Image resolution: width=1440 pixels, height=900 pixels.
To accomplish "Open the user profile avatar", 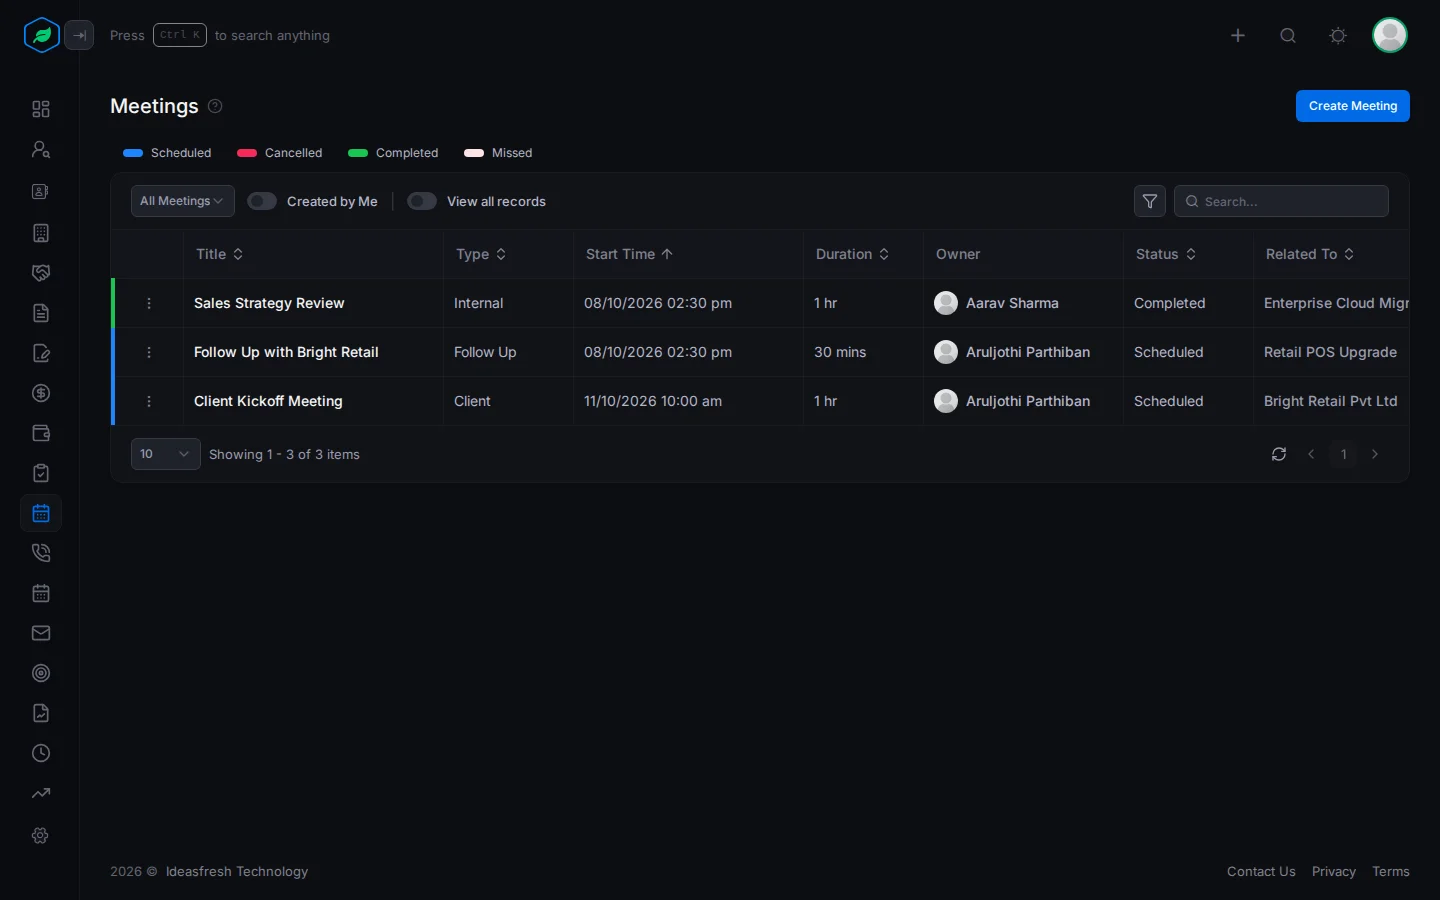I will (1390, 36).
